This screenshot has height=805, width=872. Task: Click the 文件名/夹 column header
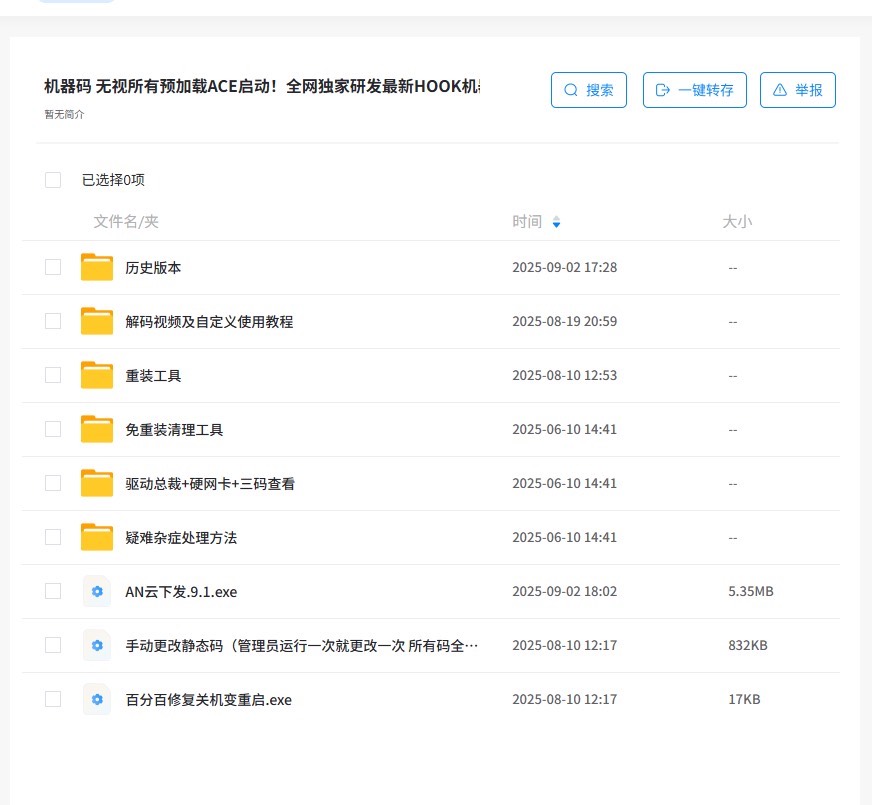(126, 222)
